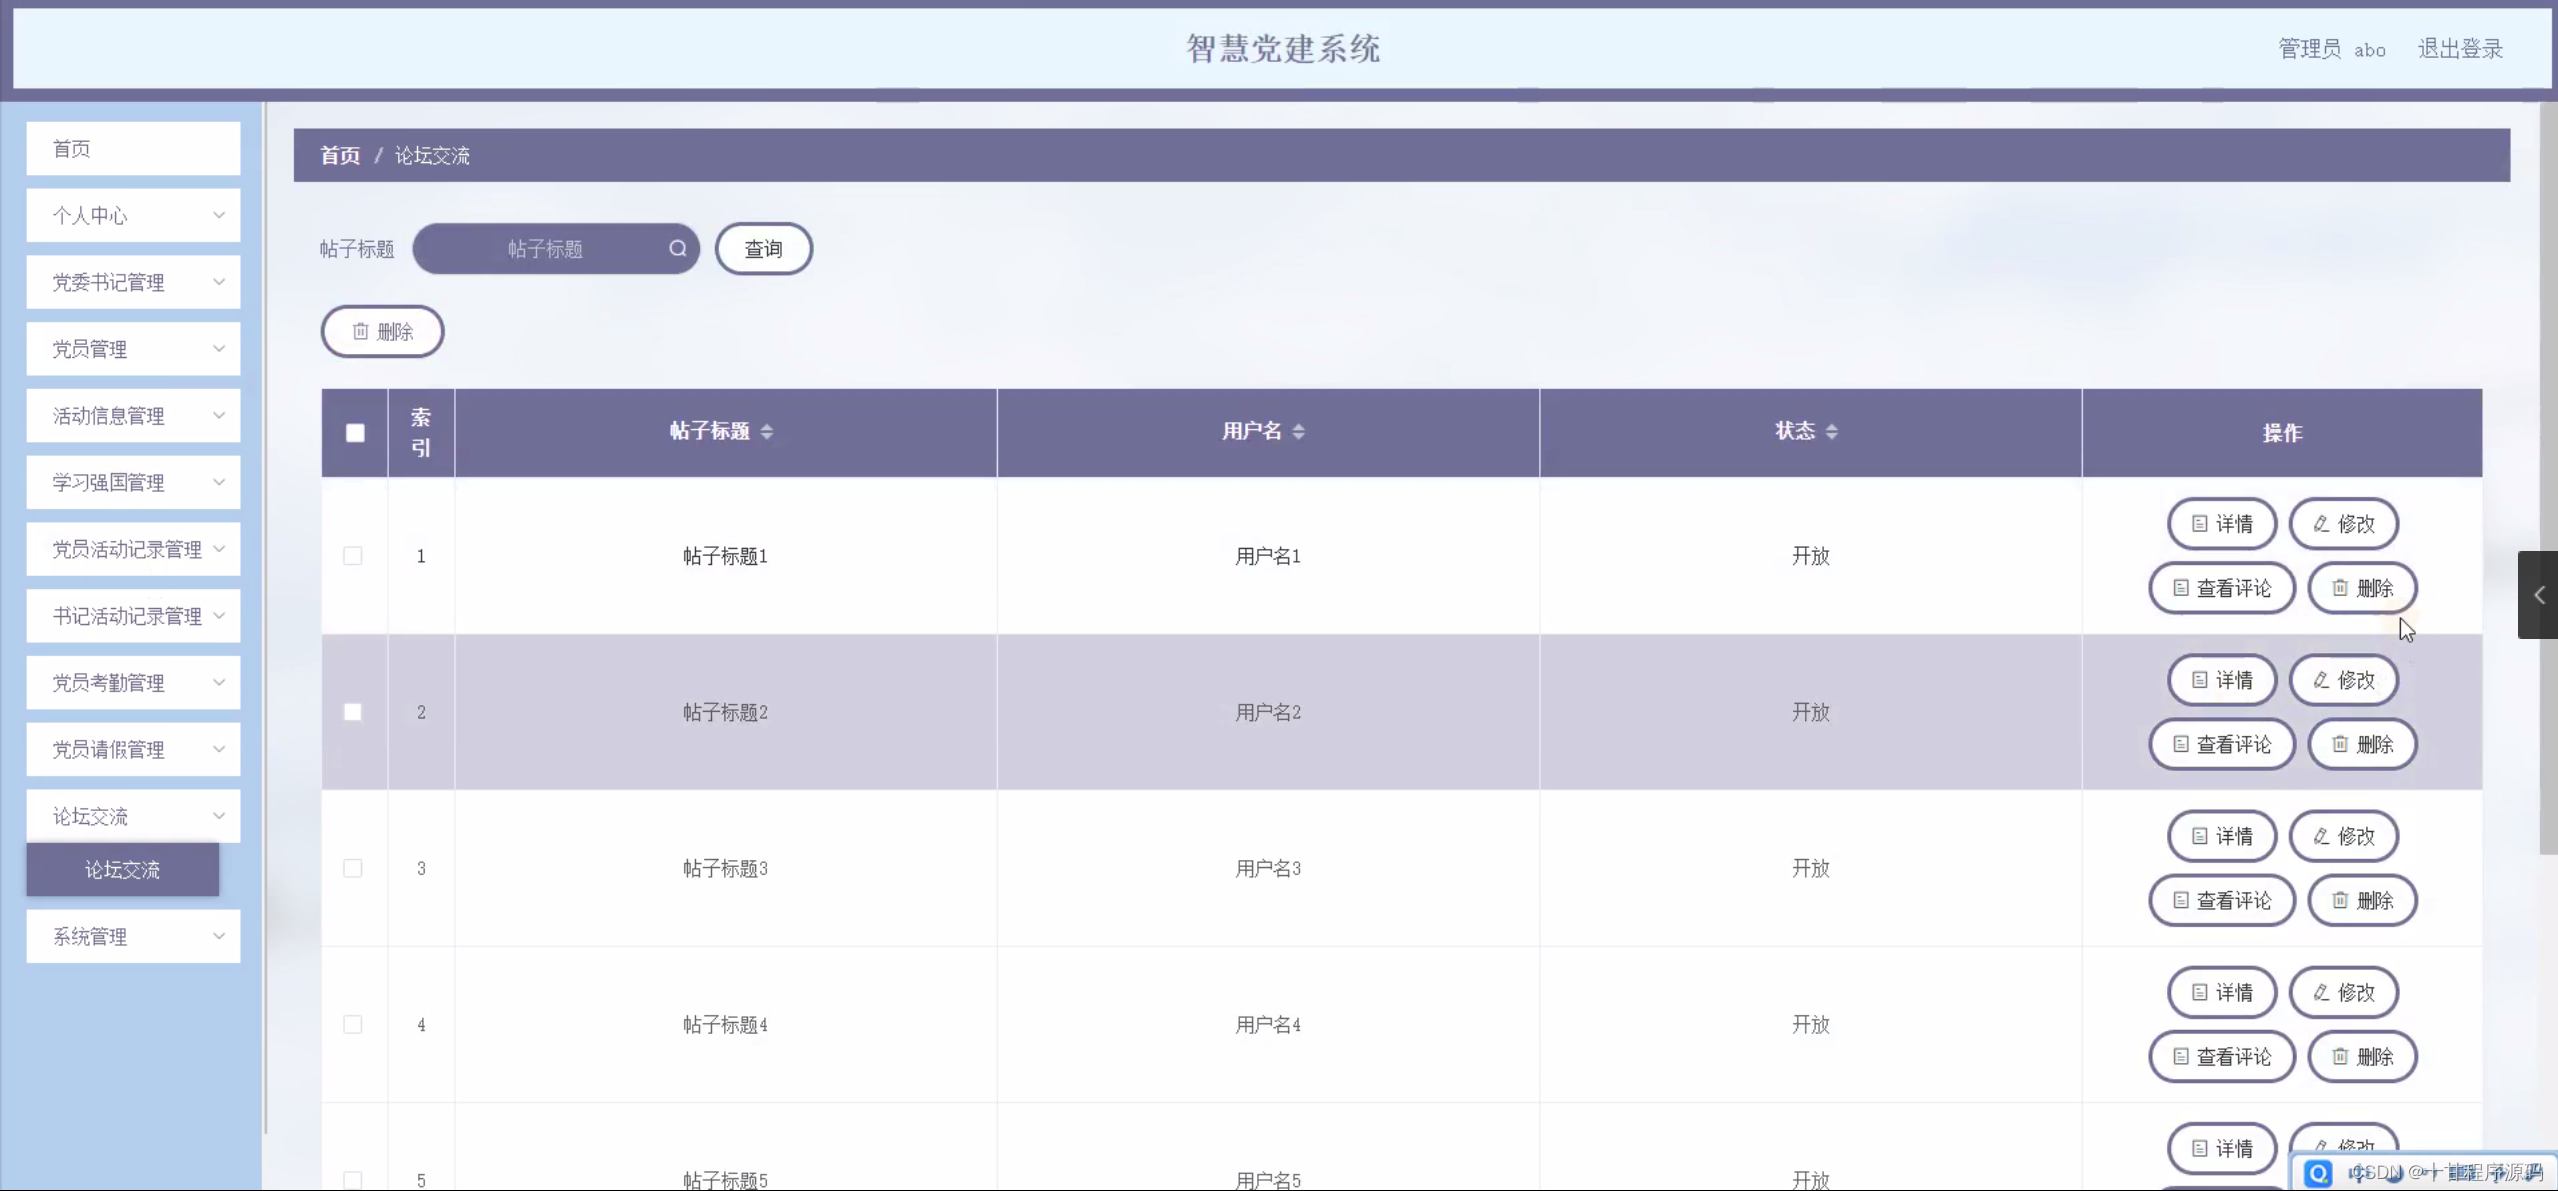The image size is (2558, 1191).
Task: Click the sort arrows beside 状态 header
Action: [x=1831, y=432]
